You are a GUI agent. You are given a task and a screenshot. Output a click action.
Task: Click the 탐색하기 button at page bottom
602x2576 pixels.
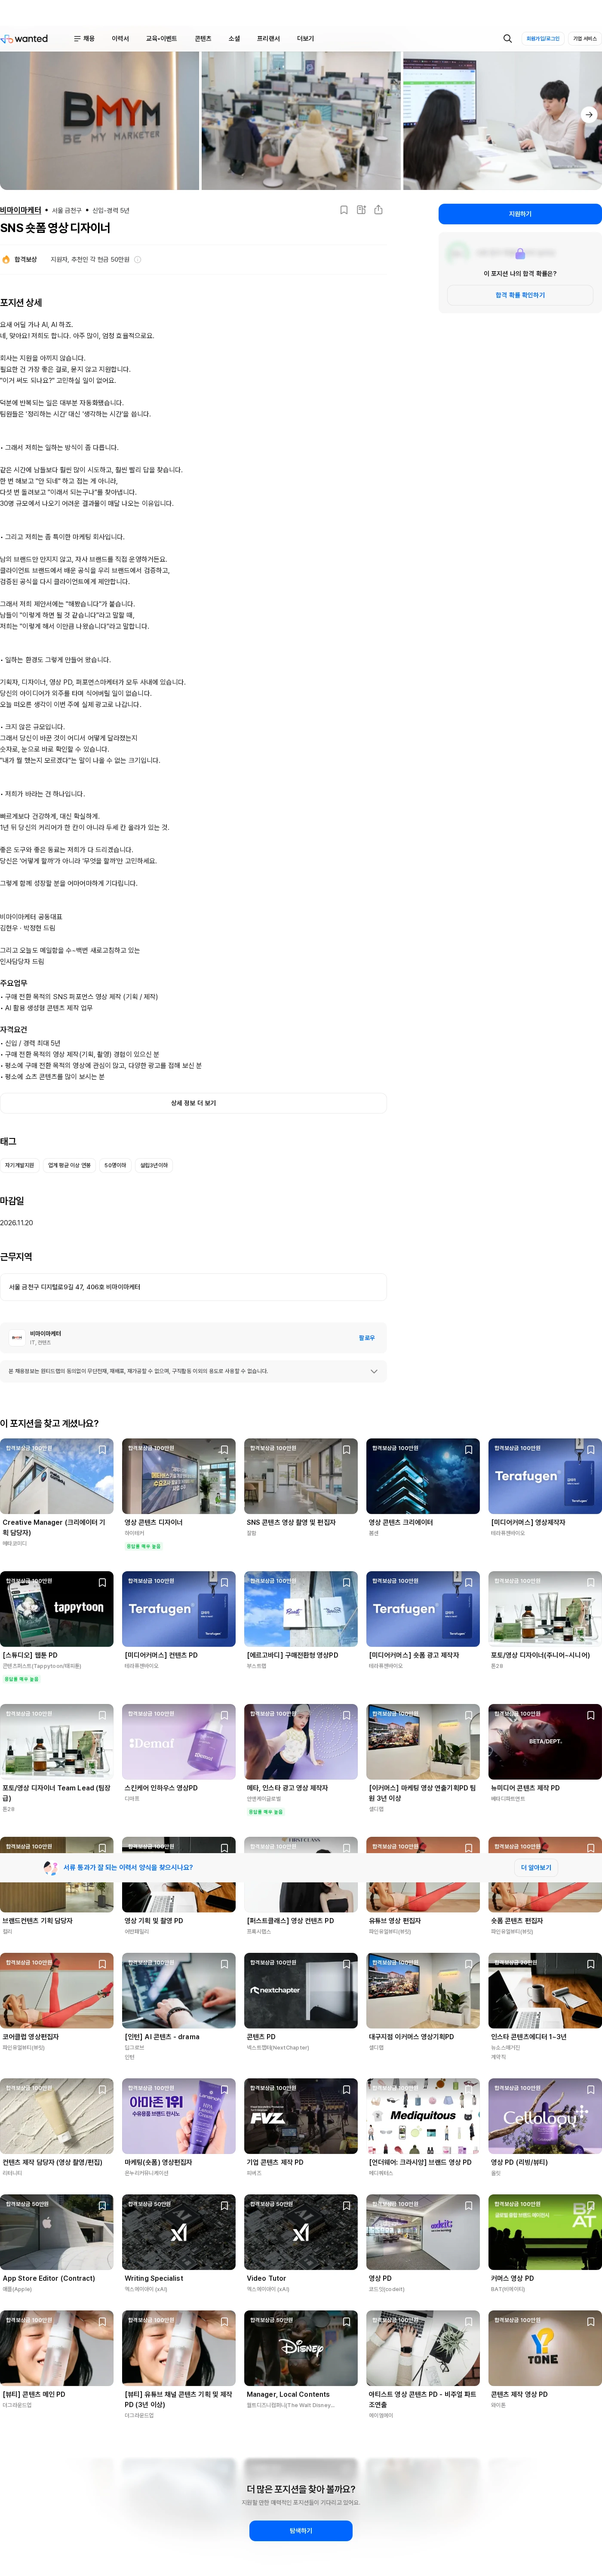click(301, 2531)
